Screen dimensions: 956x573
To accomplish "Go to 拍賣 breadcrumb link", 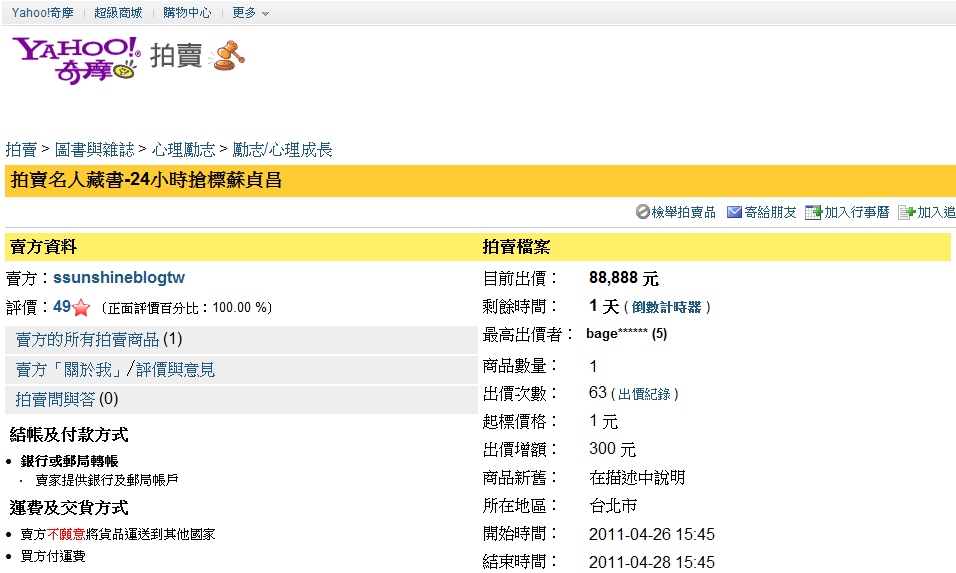I will 21,149.
